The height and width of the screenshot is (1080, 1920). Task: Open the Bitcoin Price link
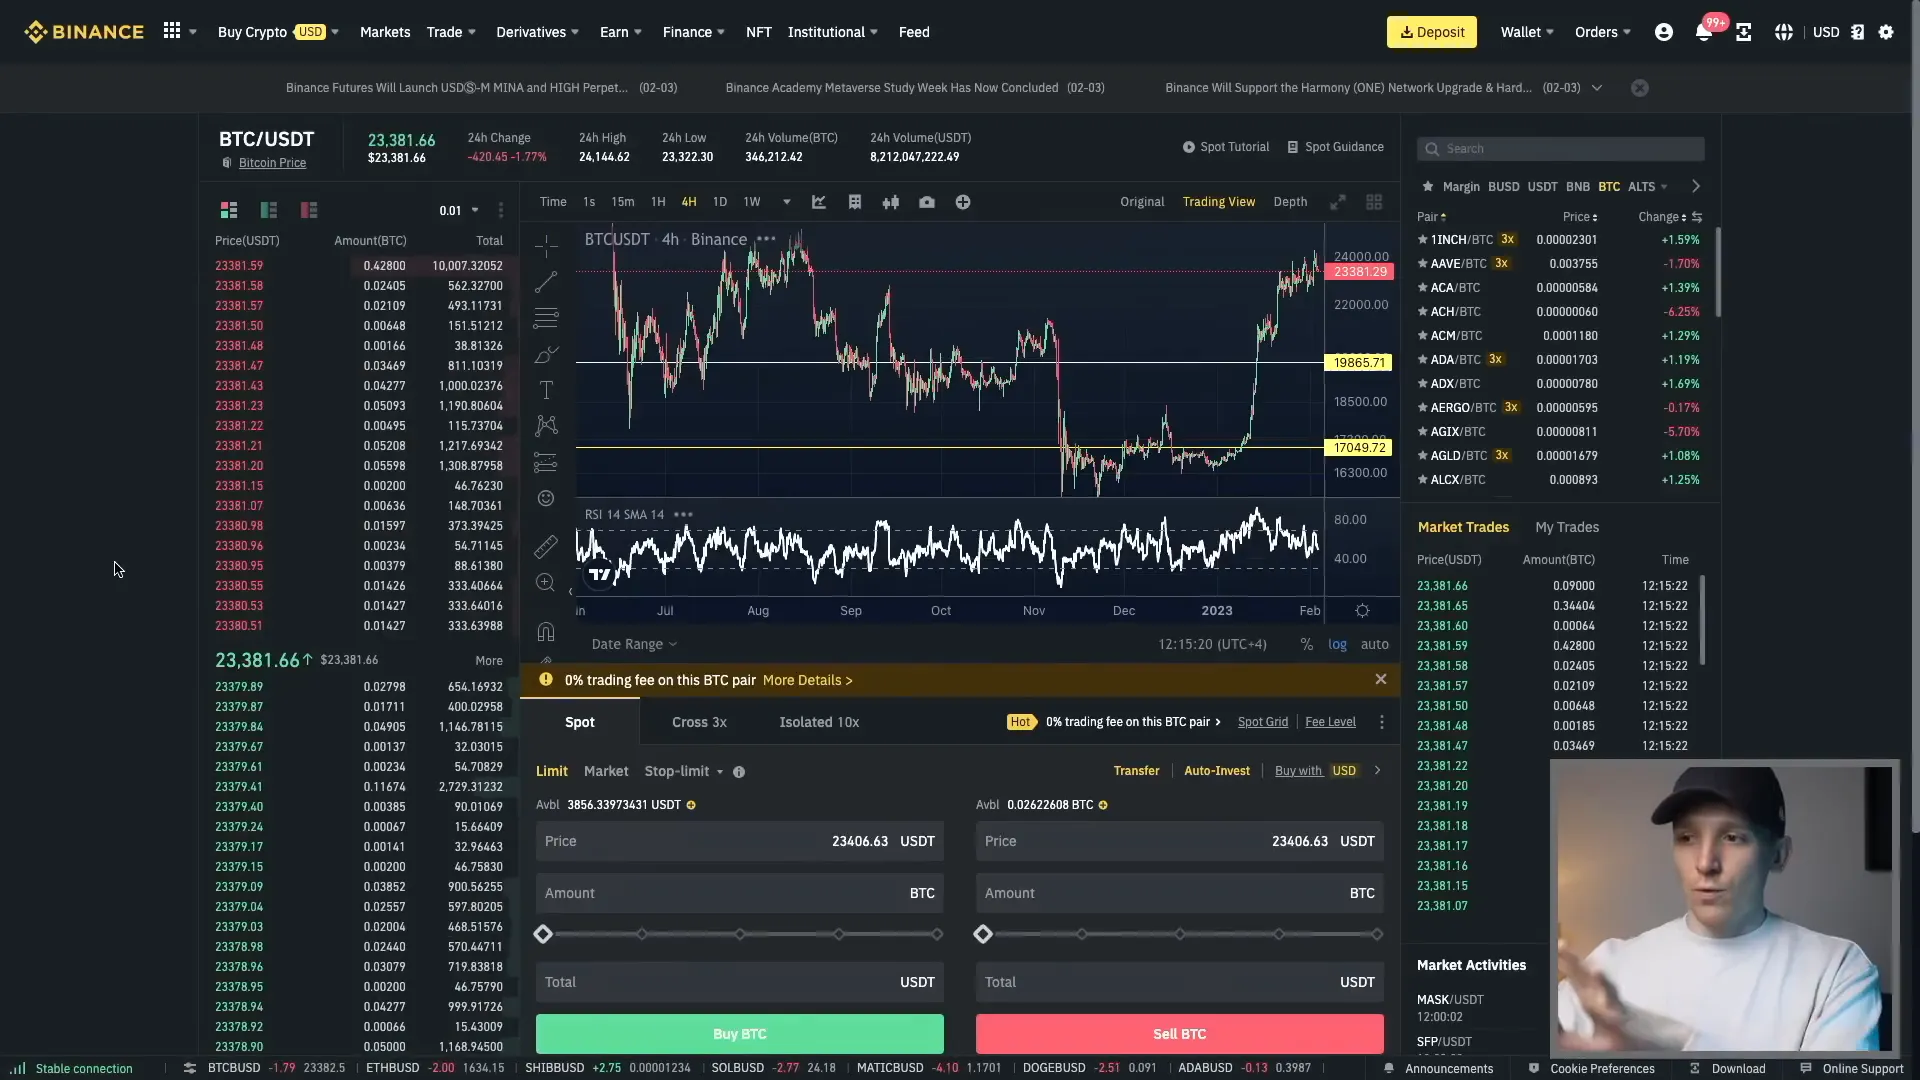[272, 163]
